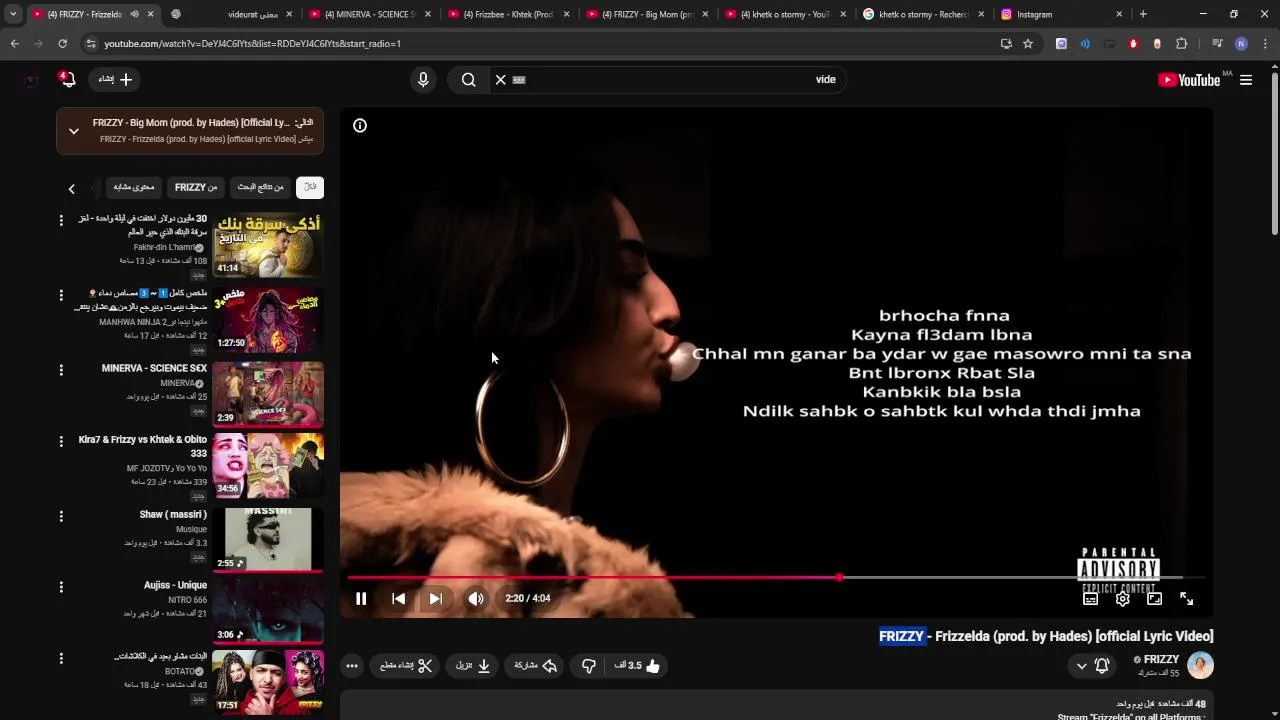The height and width of the screenshot is (720, 1280).
Task: Open more actions ellipsis under video
Action: pyautogui.click(x=352, y=665)
